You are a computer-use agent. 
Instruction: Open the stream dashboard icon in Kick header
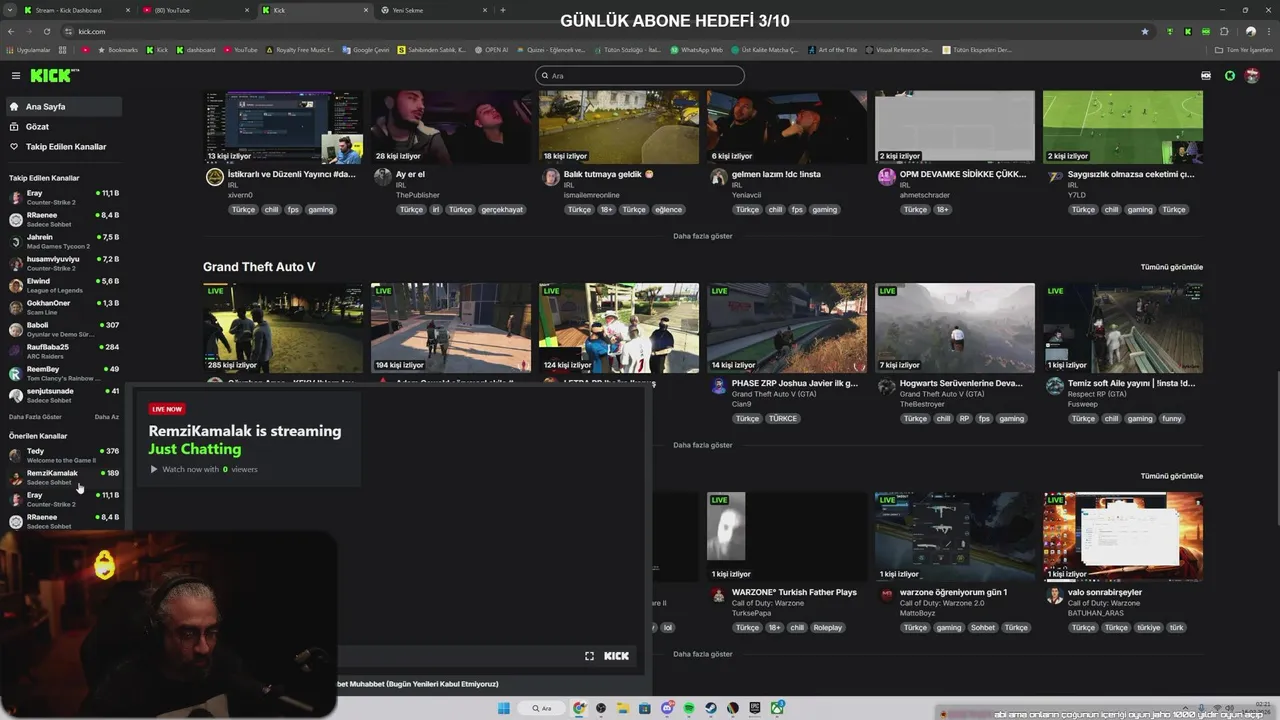pos(1206,76)
